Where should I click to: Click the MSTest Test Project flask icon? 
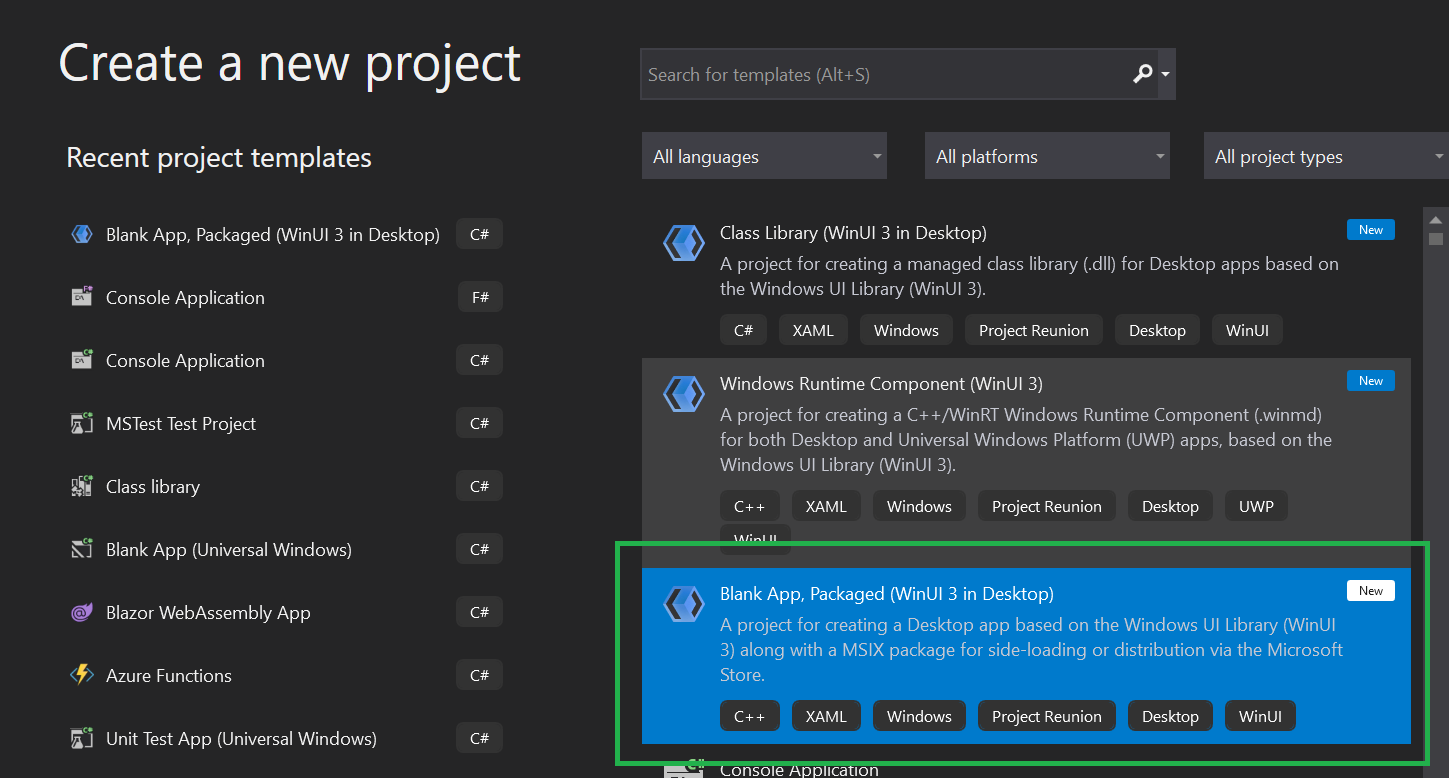pos(82,424)
